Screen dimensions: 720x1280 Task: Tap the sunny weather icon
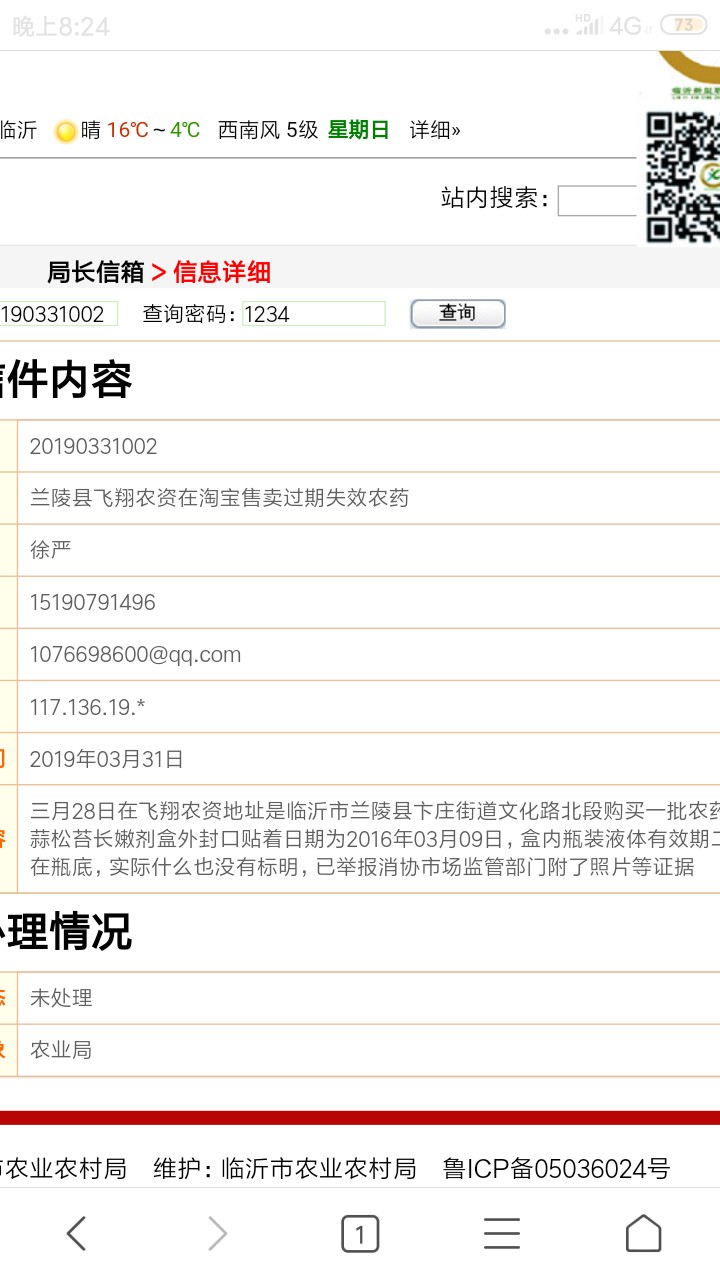click(66, 131)
